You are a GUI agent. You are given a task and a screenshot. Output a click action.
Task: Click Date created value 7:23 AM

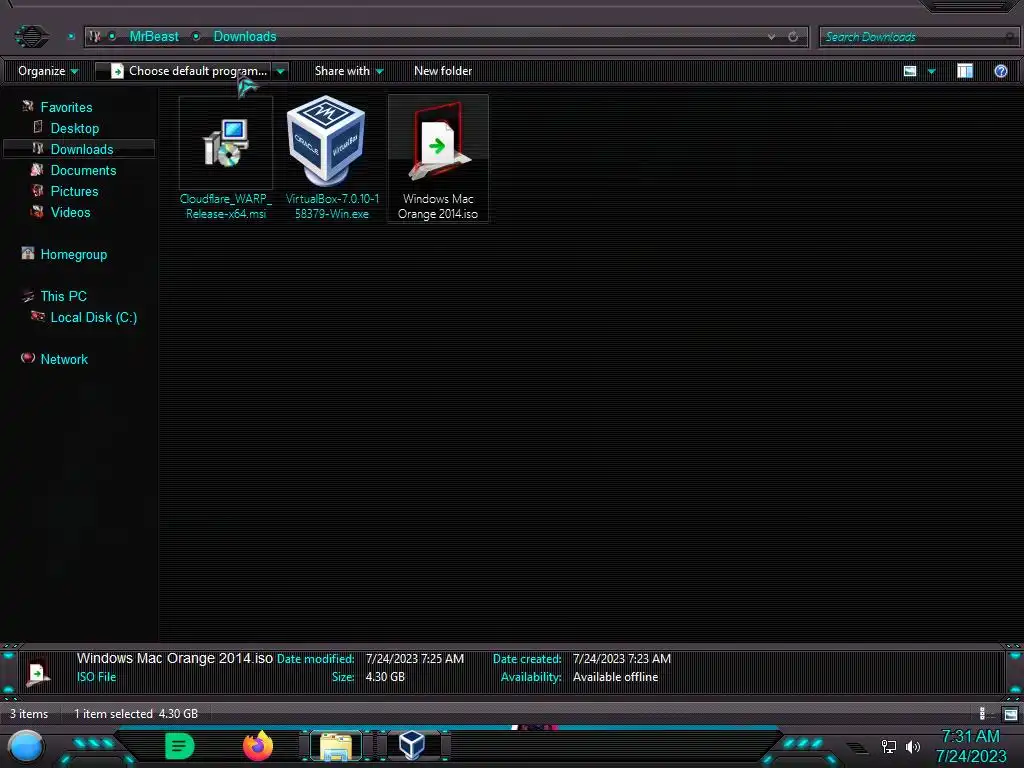[622, 658]
